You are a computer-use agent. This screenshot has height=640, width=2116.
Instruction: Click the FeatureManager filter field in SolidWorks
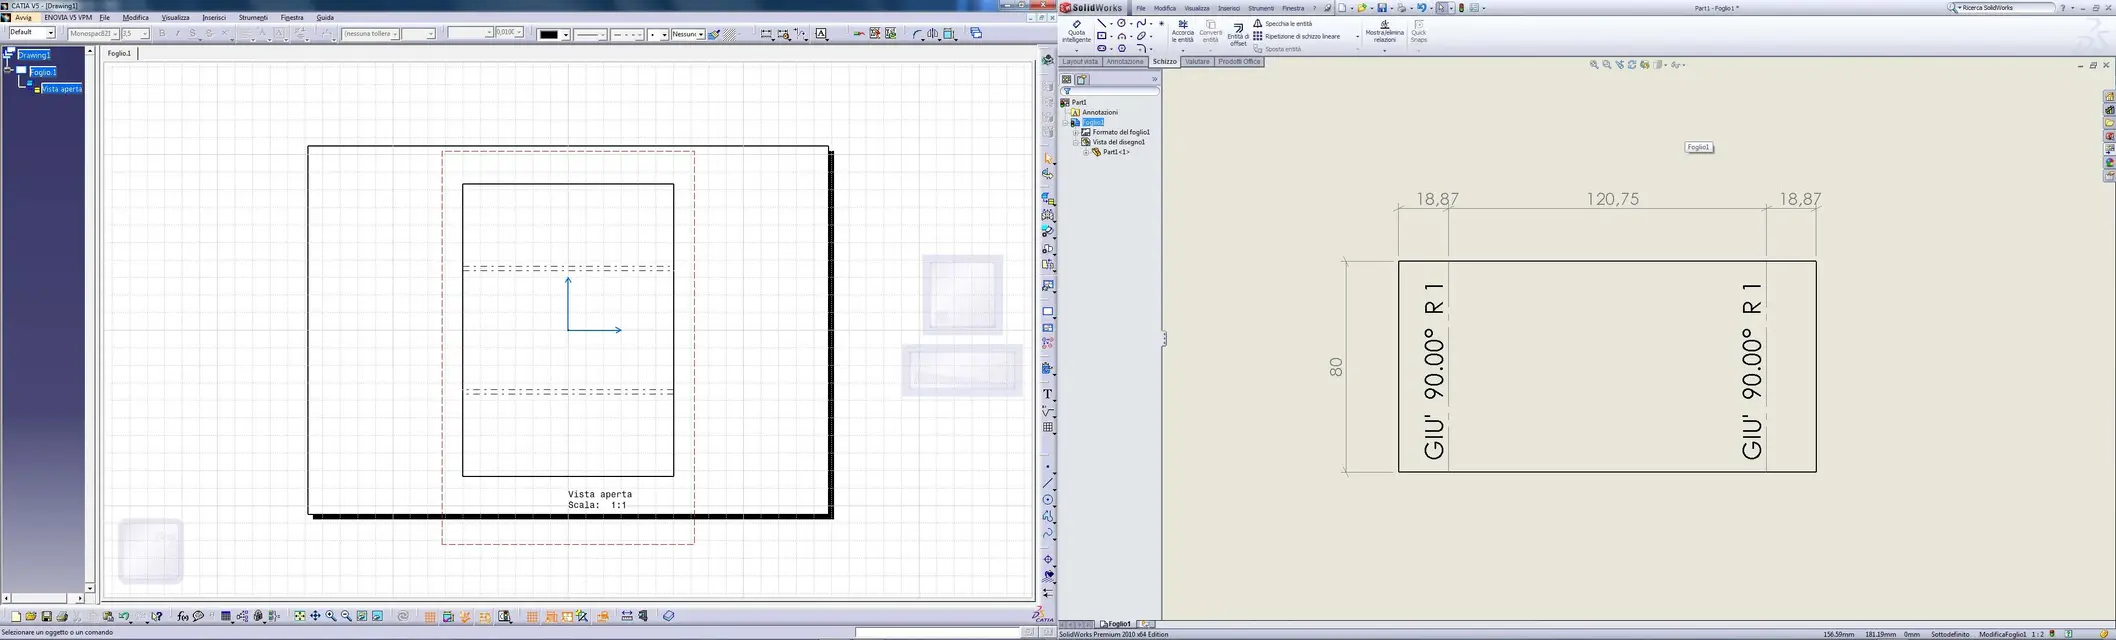(1110, 91)
